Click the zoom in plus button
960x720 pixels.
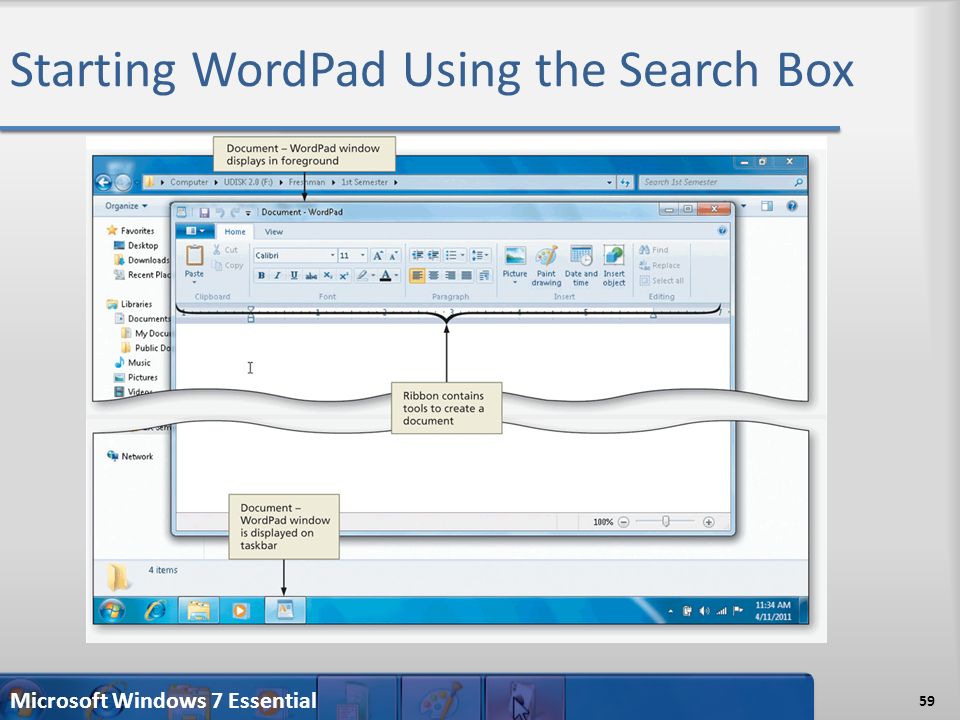pyautogui.click(x=708, y=522)
